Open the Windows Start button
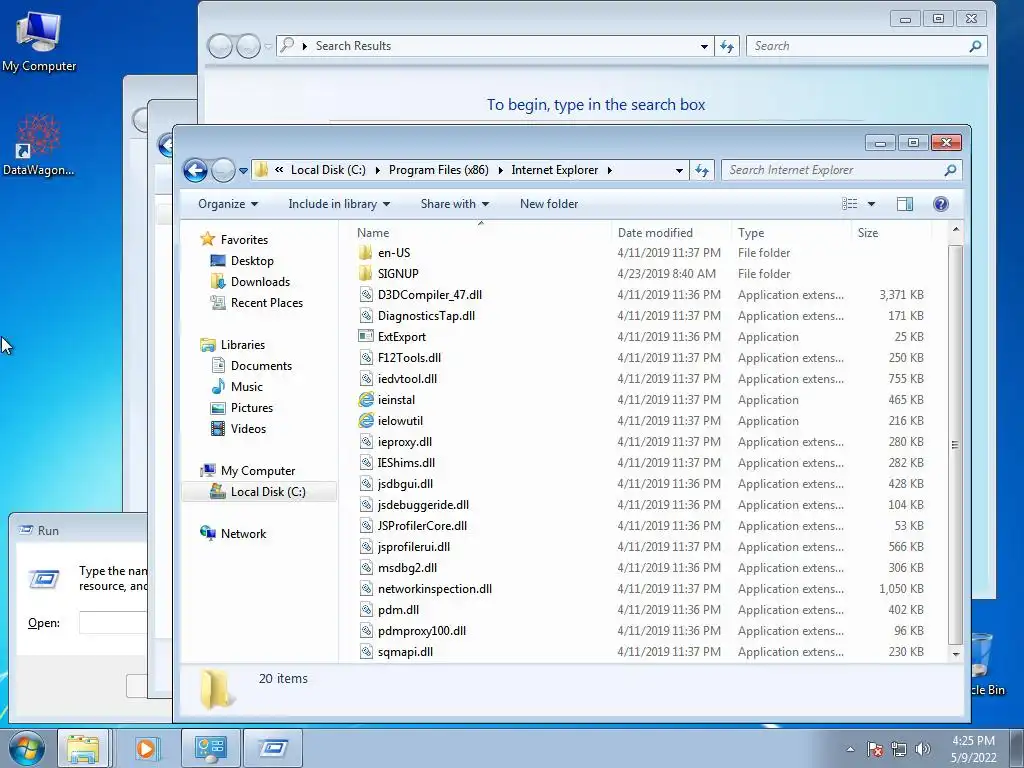The image size is (1024, 768). coord(27,748)
